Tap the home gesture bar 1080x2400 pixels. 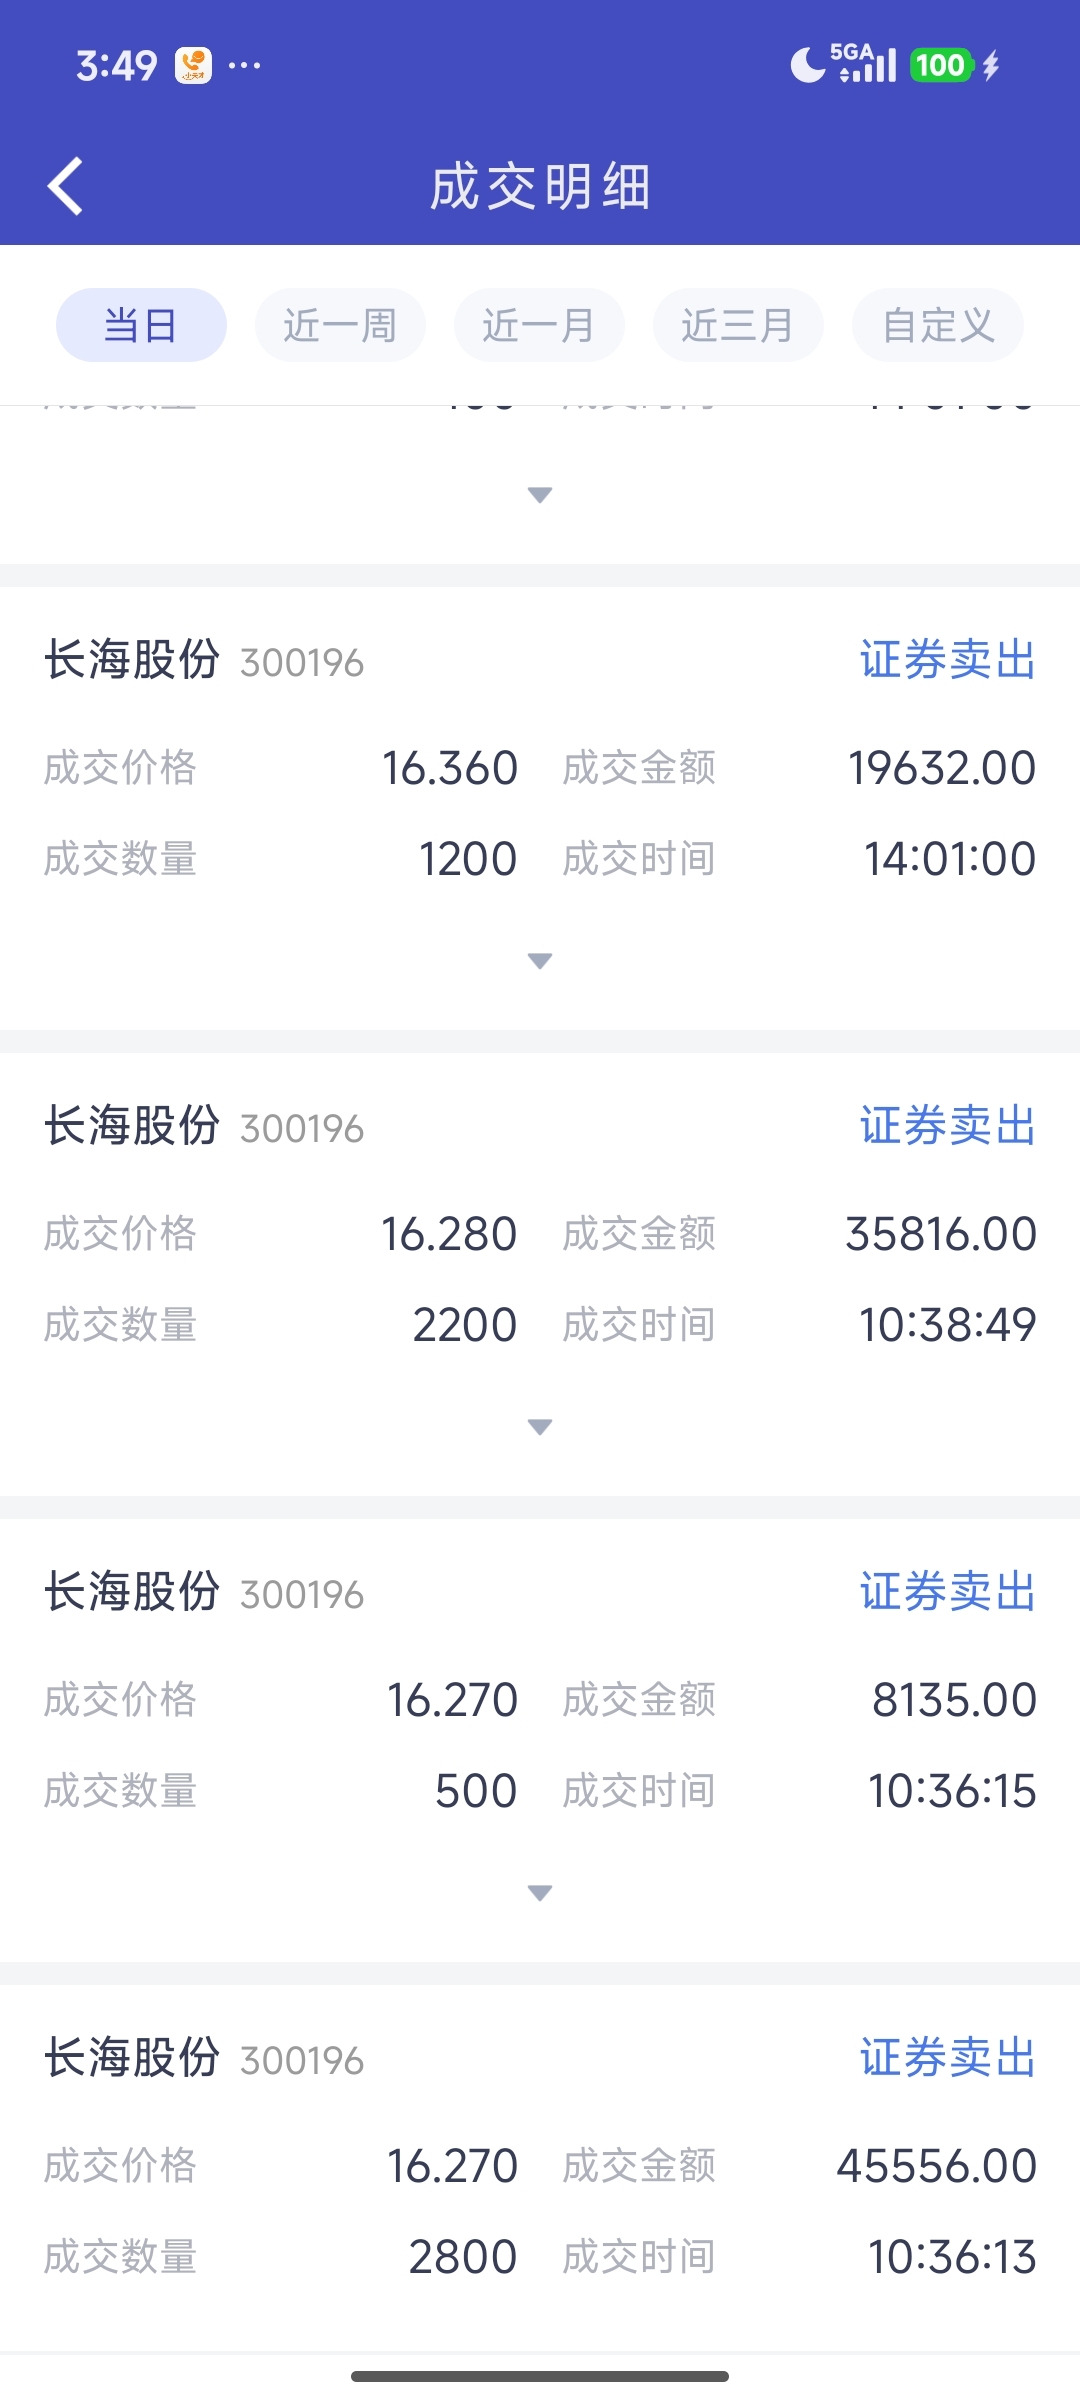pyautogui.click(x=540, y=2376)
